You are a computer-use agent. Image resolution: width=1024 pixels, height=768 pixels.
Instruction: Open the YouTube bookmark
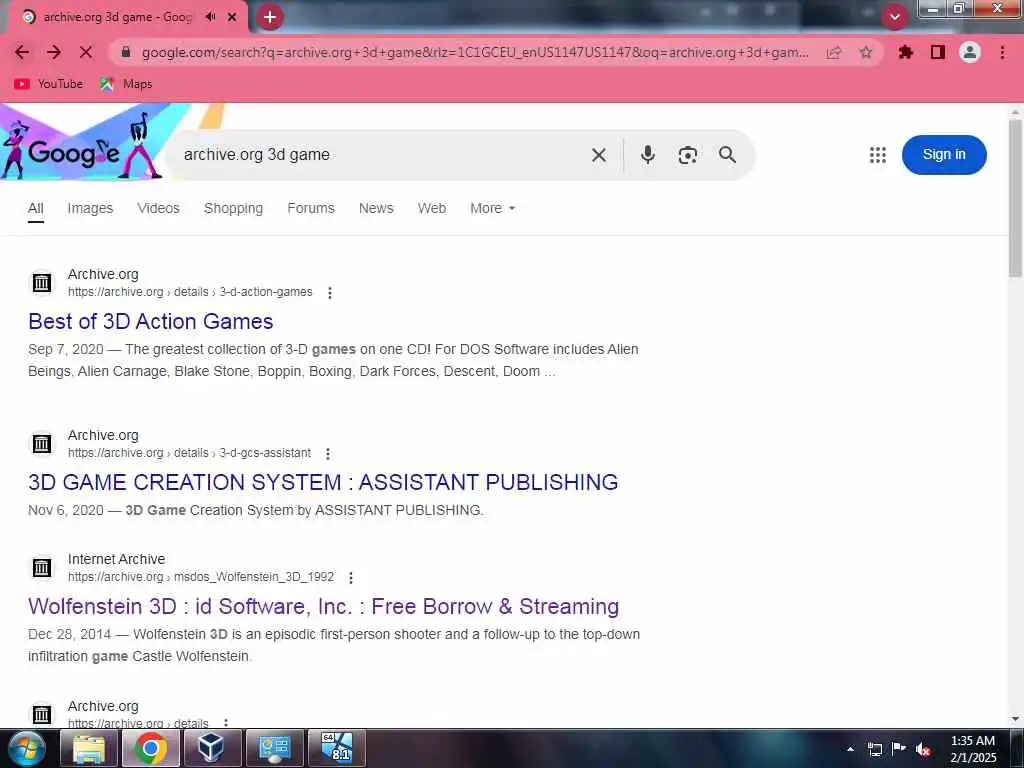click(x=49, y=84)
